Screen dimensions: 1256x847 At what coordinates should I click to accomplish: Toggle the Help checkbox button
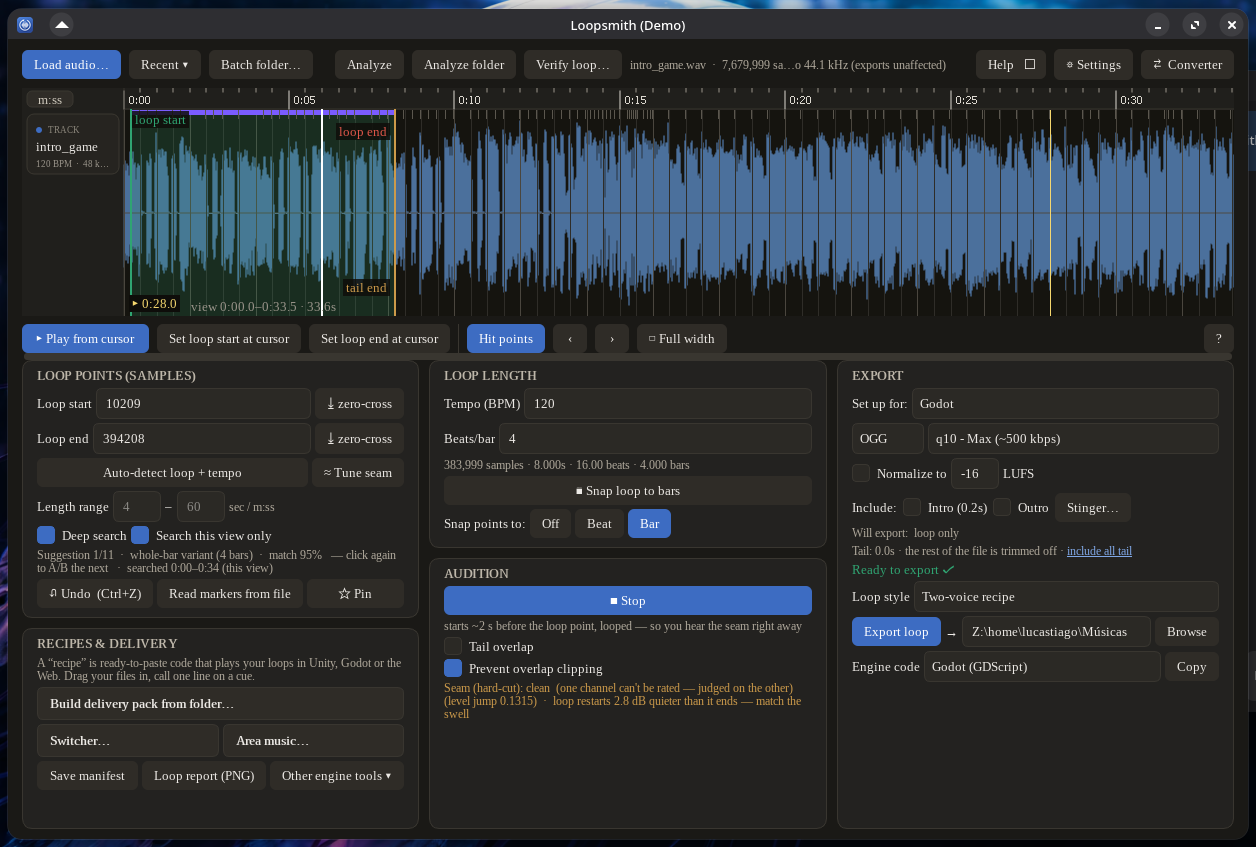pyautogui.click(x=1011, y=64)
